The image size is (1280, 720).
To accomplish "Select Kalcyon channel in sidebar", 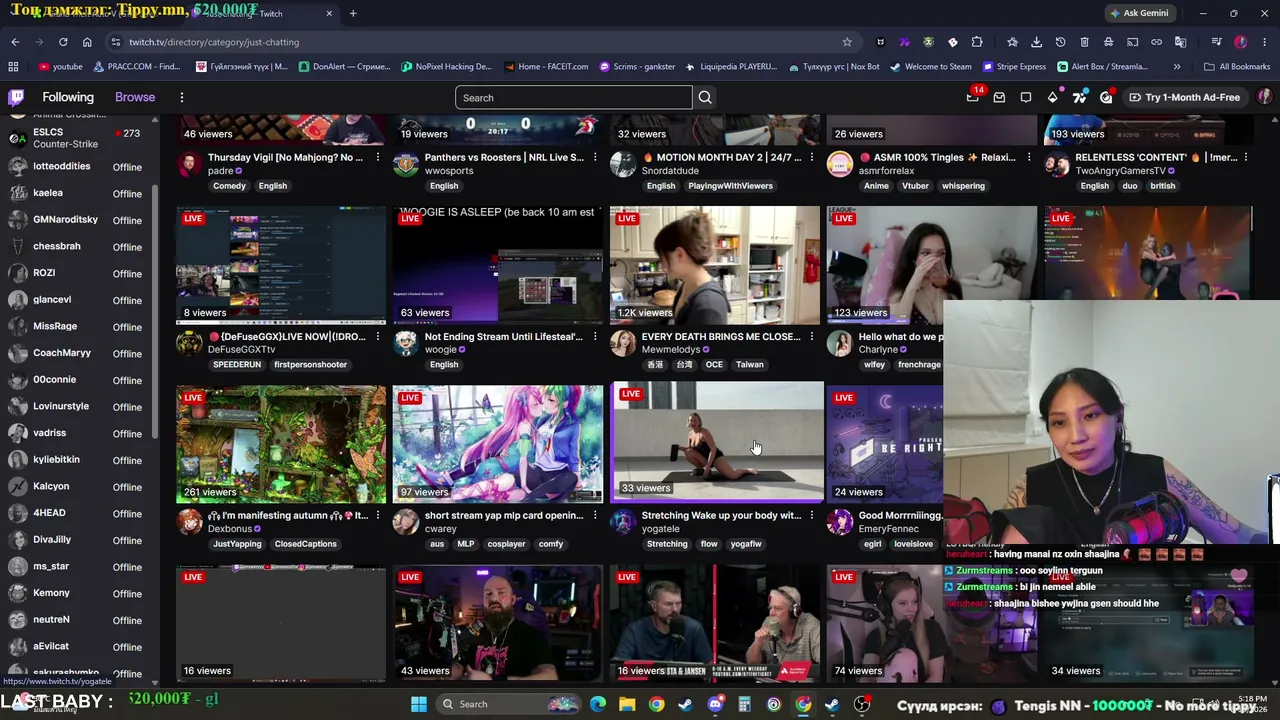I will click(80, 486).
